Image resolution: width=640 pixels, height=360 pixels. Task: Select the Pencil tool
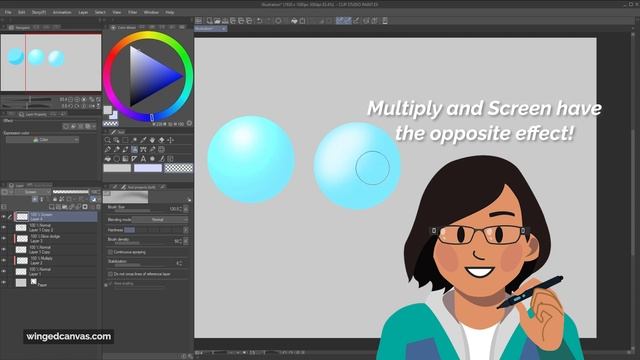(117, 149)
